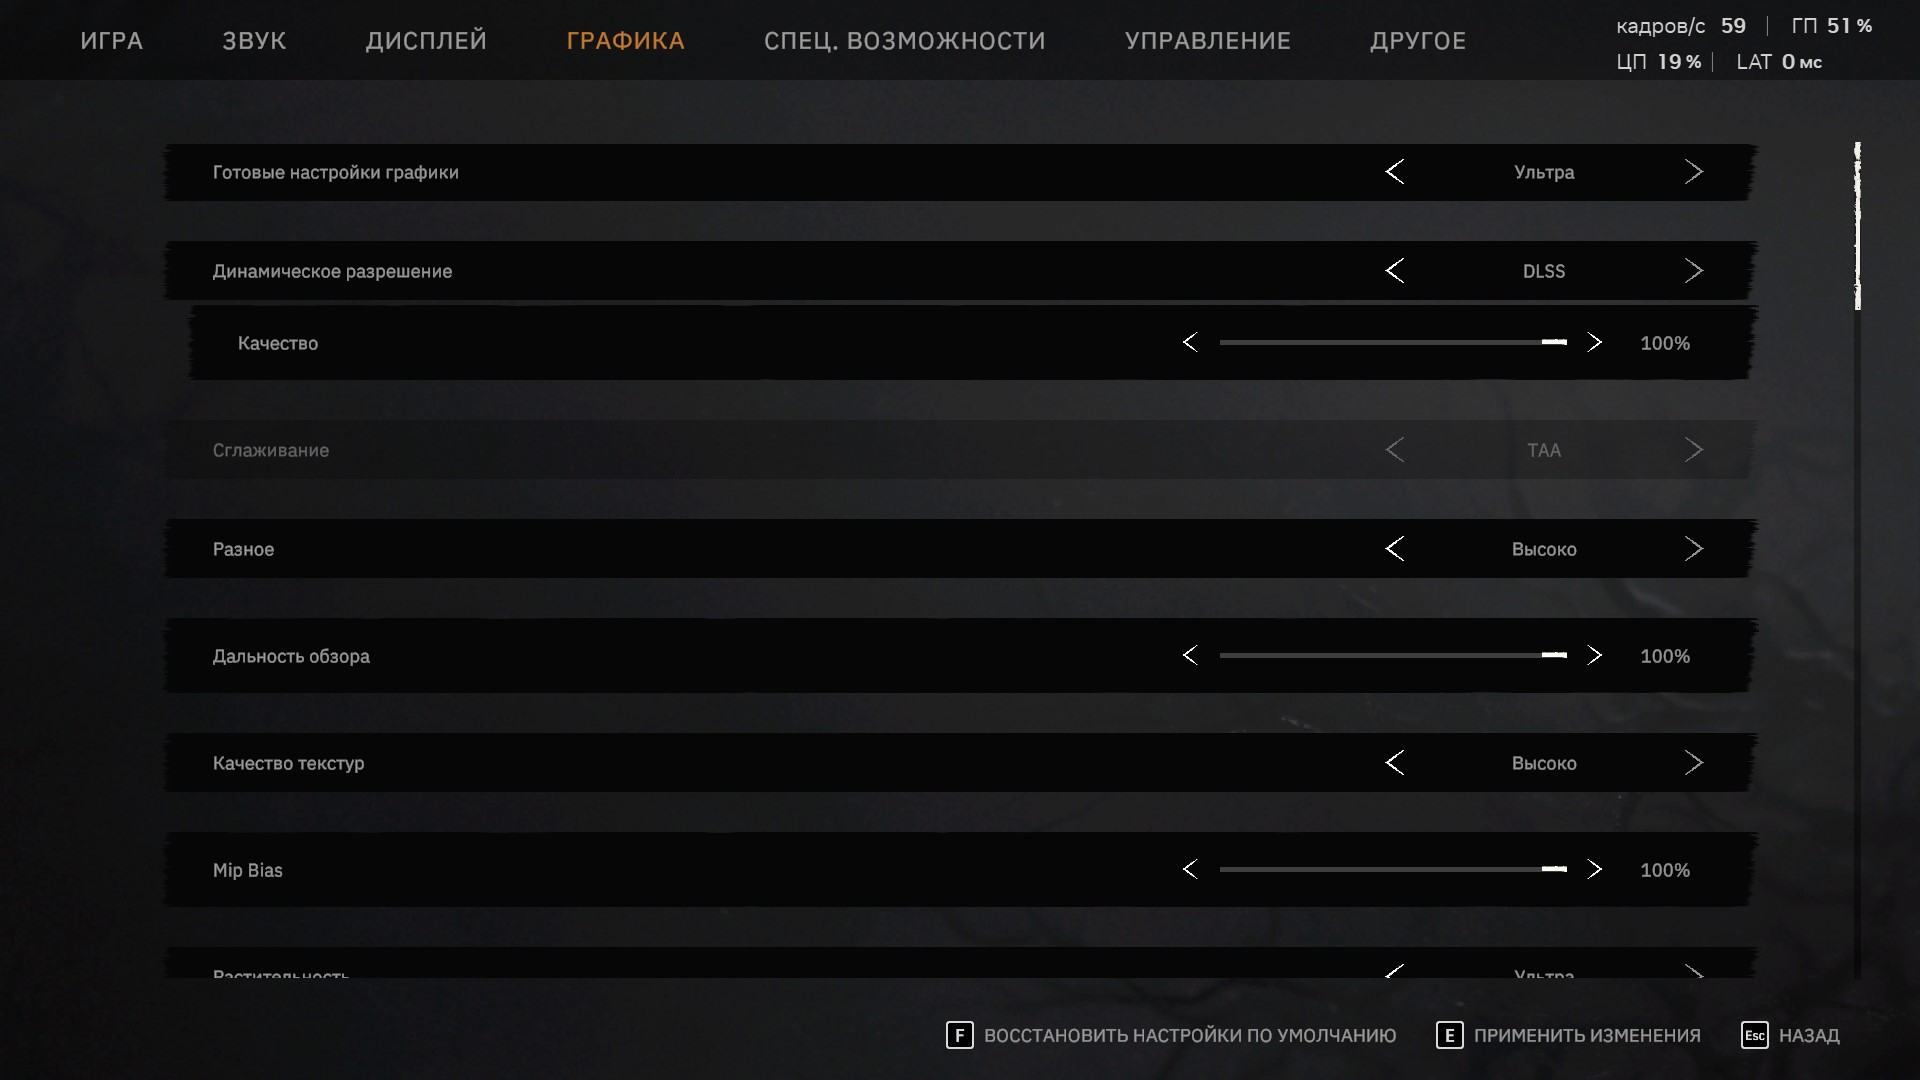This screenshot has width=1920, height=1080.
Task: Click the 100% value of Mip Bias
Action: [1665, 870]
